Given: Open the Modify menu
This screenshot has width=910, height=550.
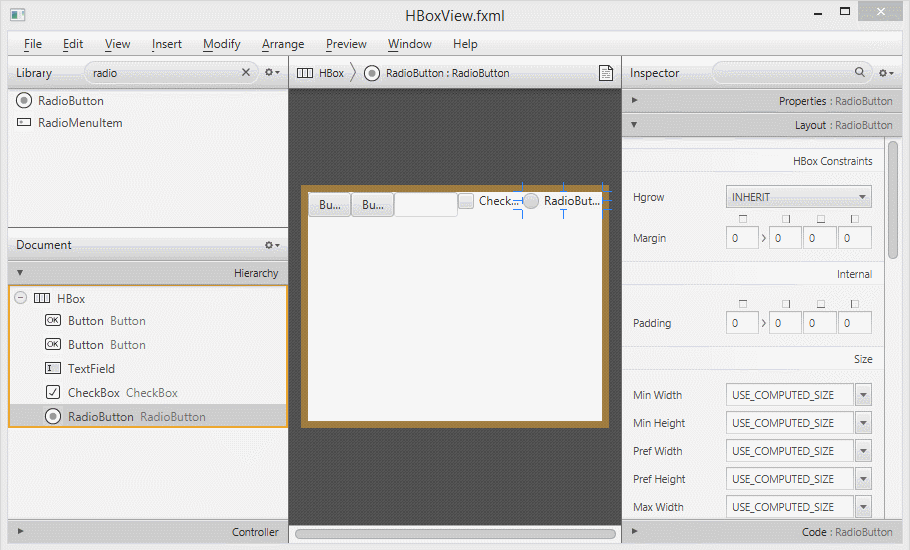Looking at the screenshot, I should [222, 44].
